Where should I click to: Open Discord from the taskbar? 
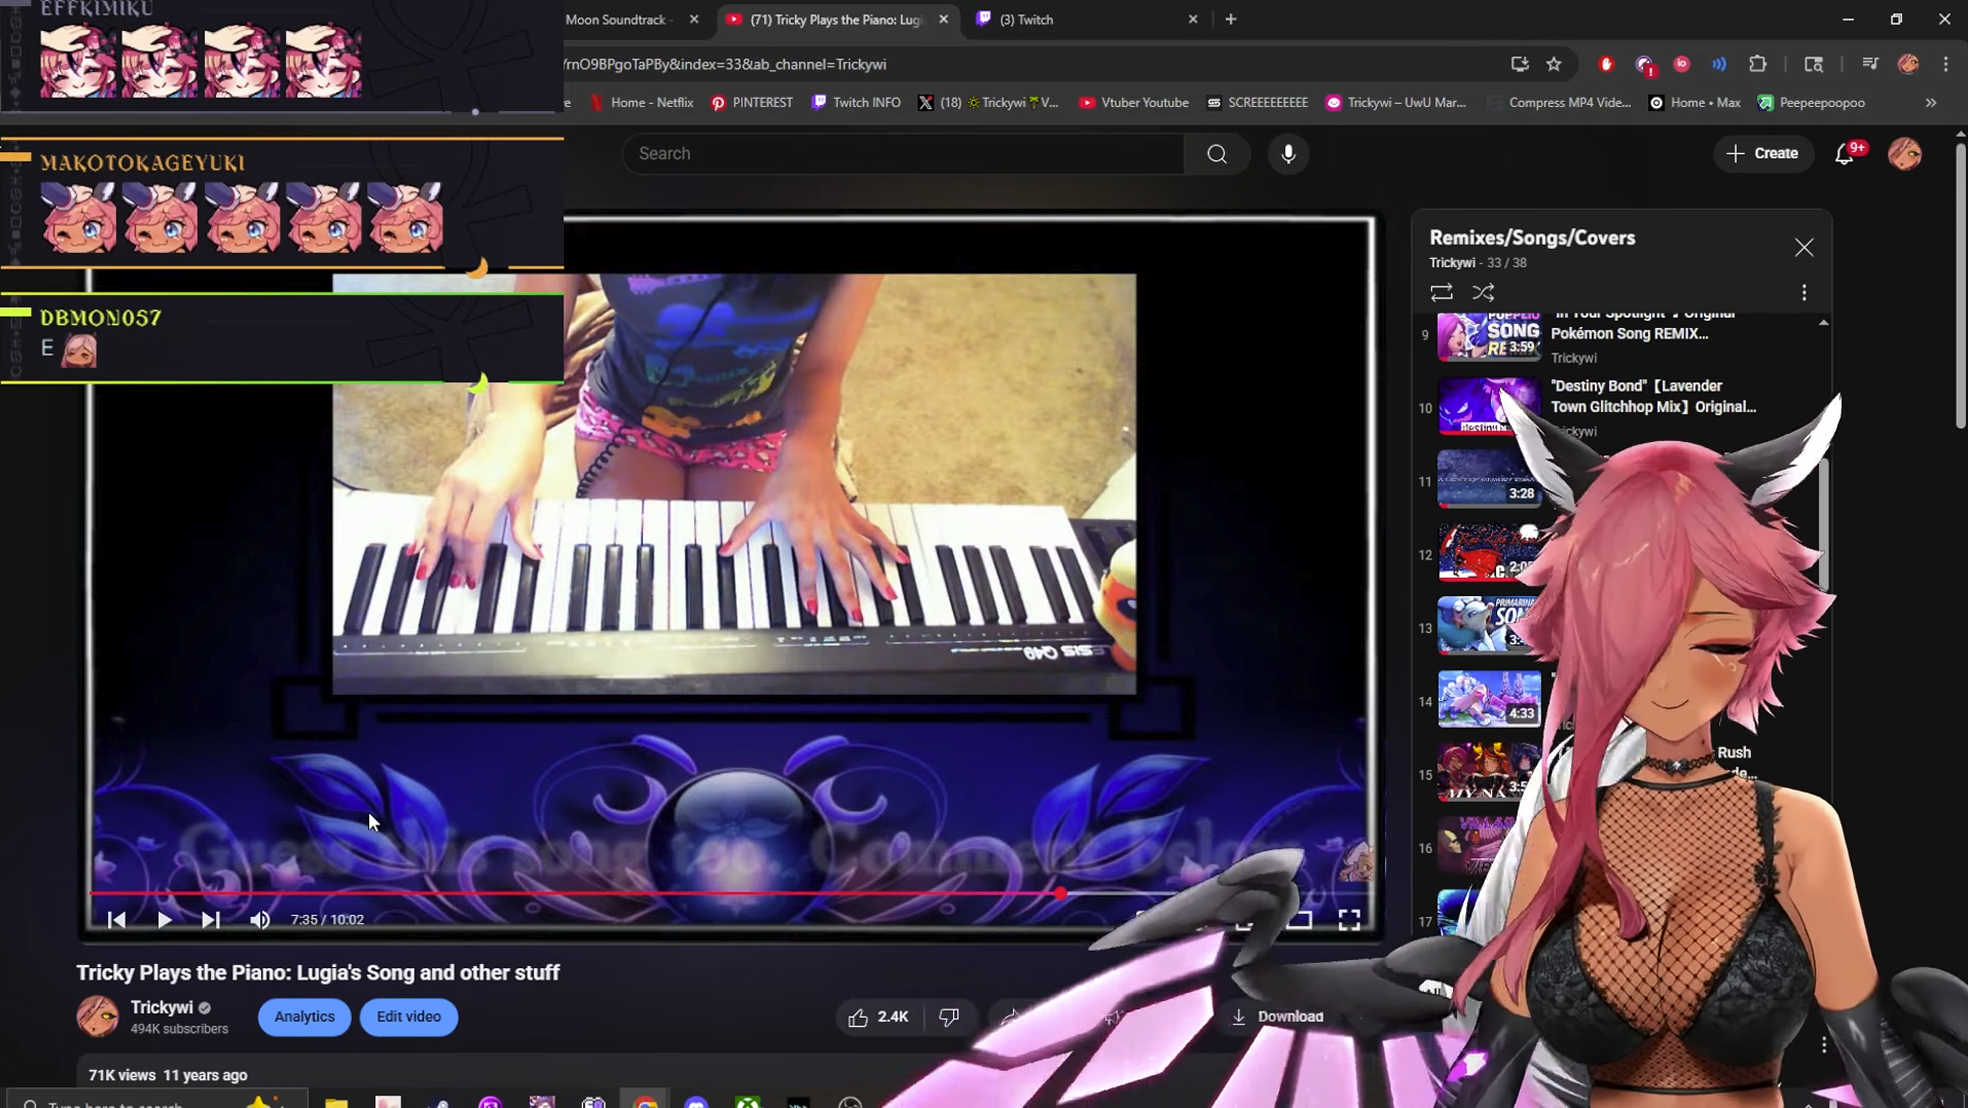pyautogui.click(x=696, y=1102)
